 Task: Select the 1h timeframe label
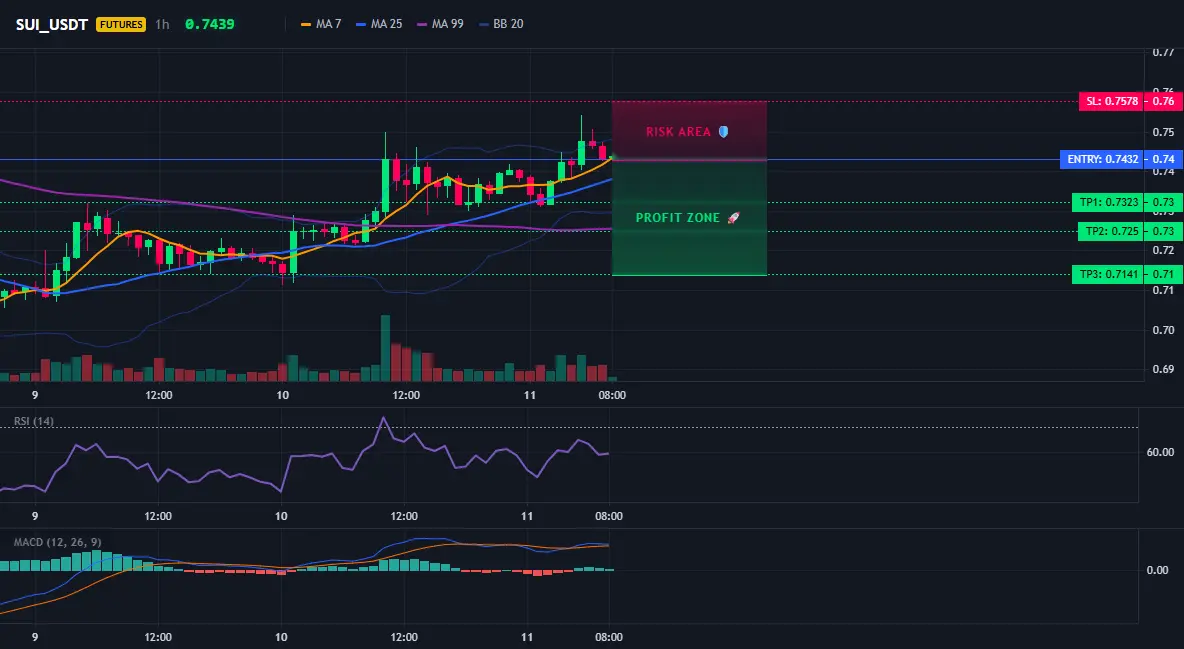162,24
